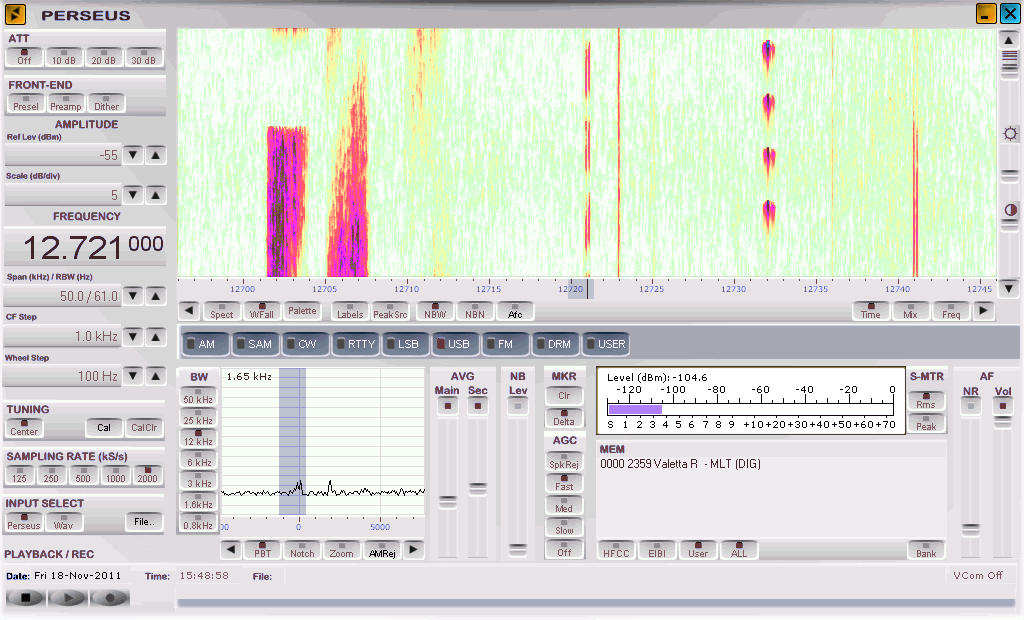Lower the CF Step using down arrow

(134, 337)
